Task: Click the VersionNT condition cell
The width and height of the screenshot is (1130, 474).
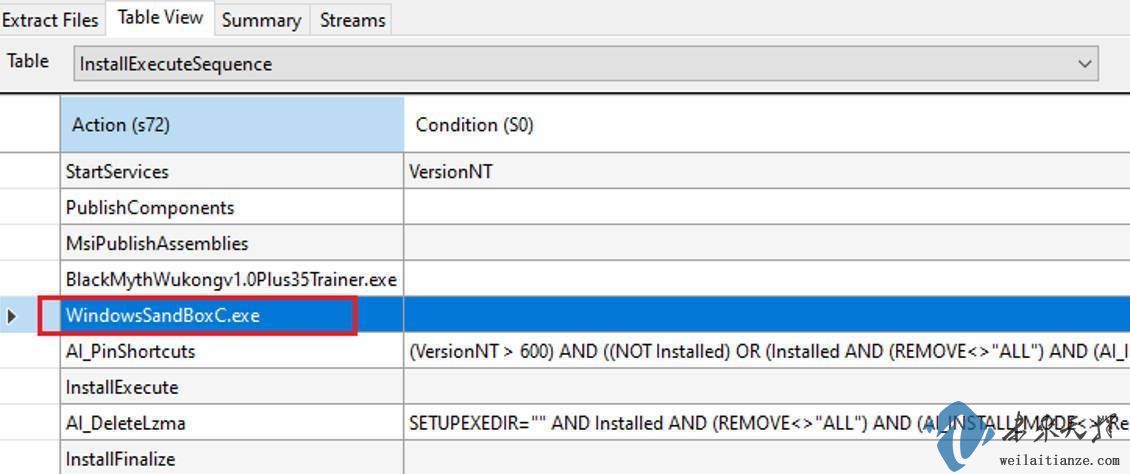Action: (766, 172)
